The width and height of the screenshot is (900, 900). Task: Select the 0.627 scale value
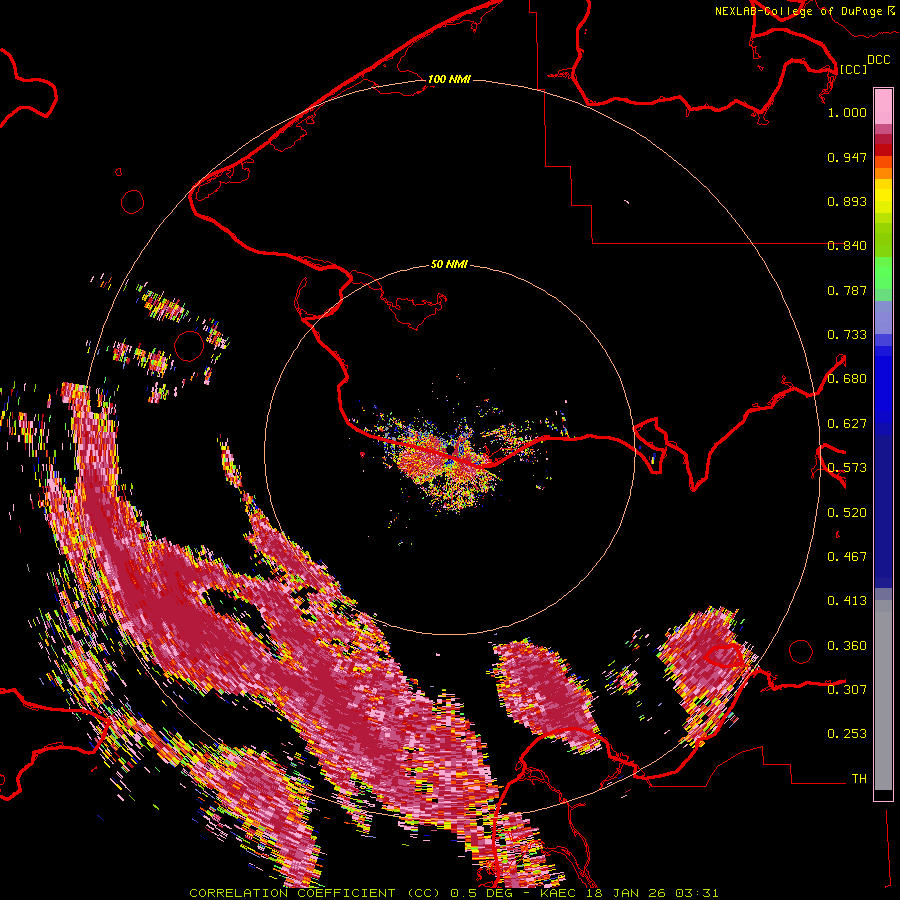click(847, 424)
